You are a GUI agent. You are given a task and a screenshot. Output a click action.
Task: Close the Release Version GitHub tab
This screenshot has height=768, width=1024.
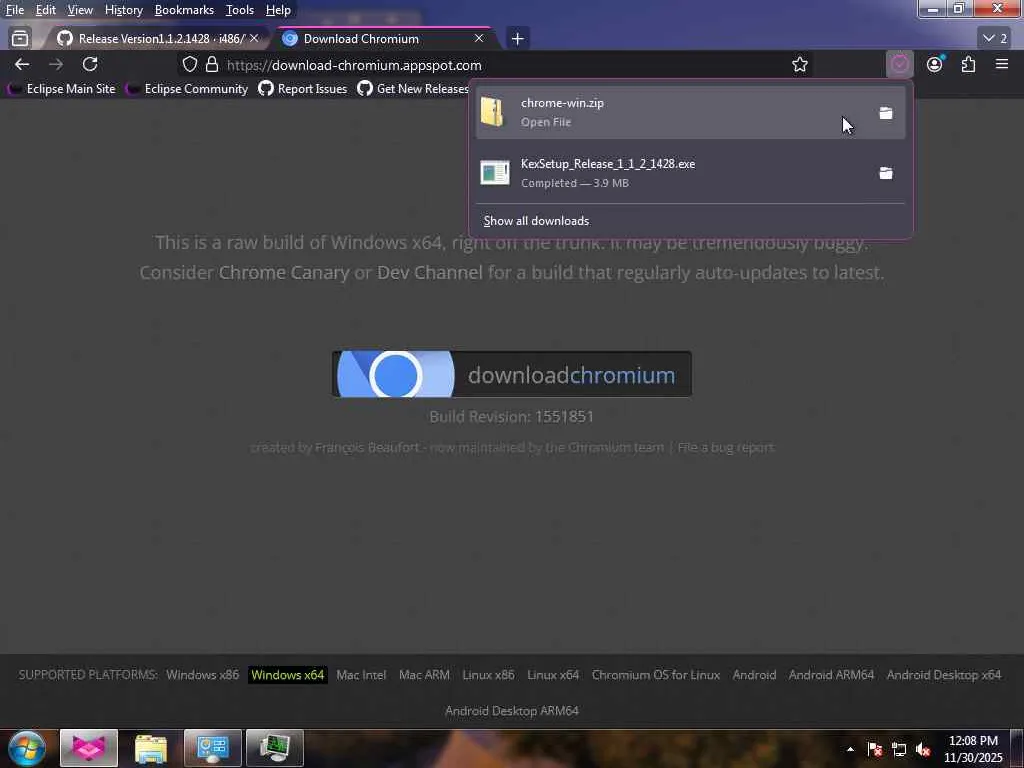coord(254,39)
